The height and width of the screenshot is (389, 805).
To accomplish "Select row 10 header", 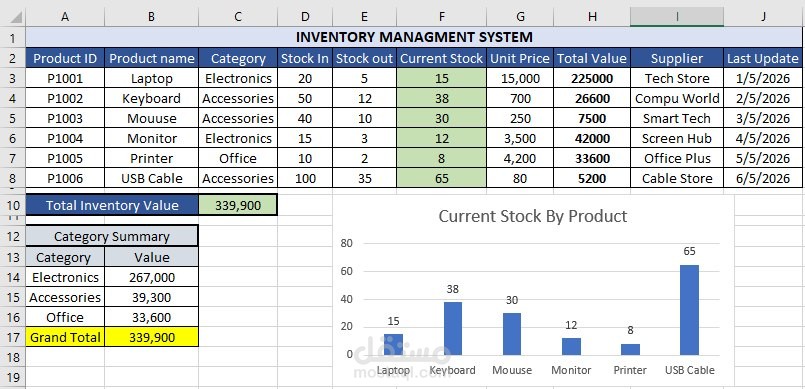I will click(13, 205).
